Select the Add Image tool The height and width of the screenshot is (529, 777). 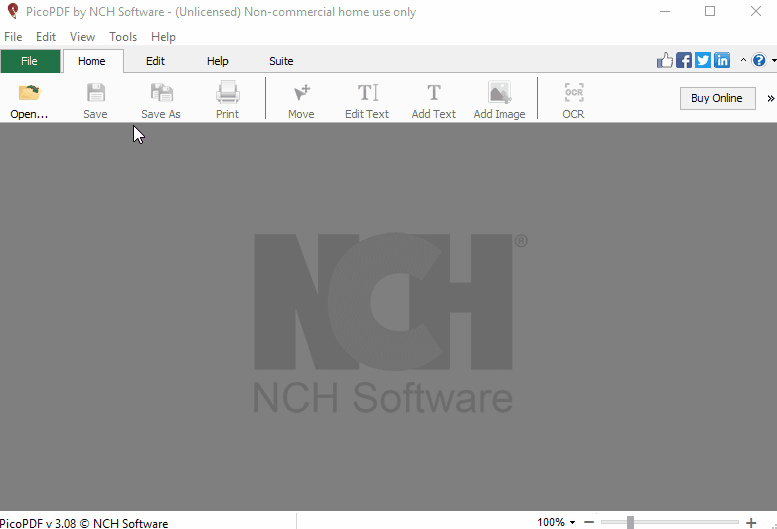500,101
